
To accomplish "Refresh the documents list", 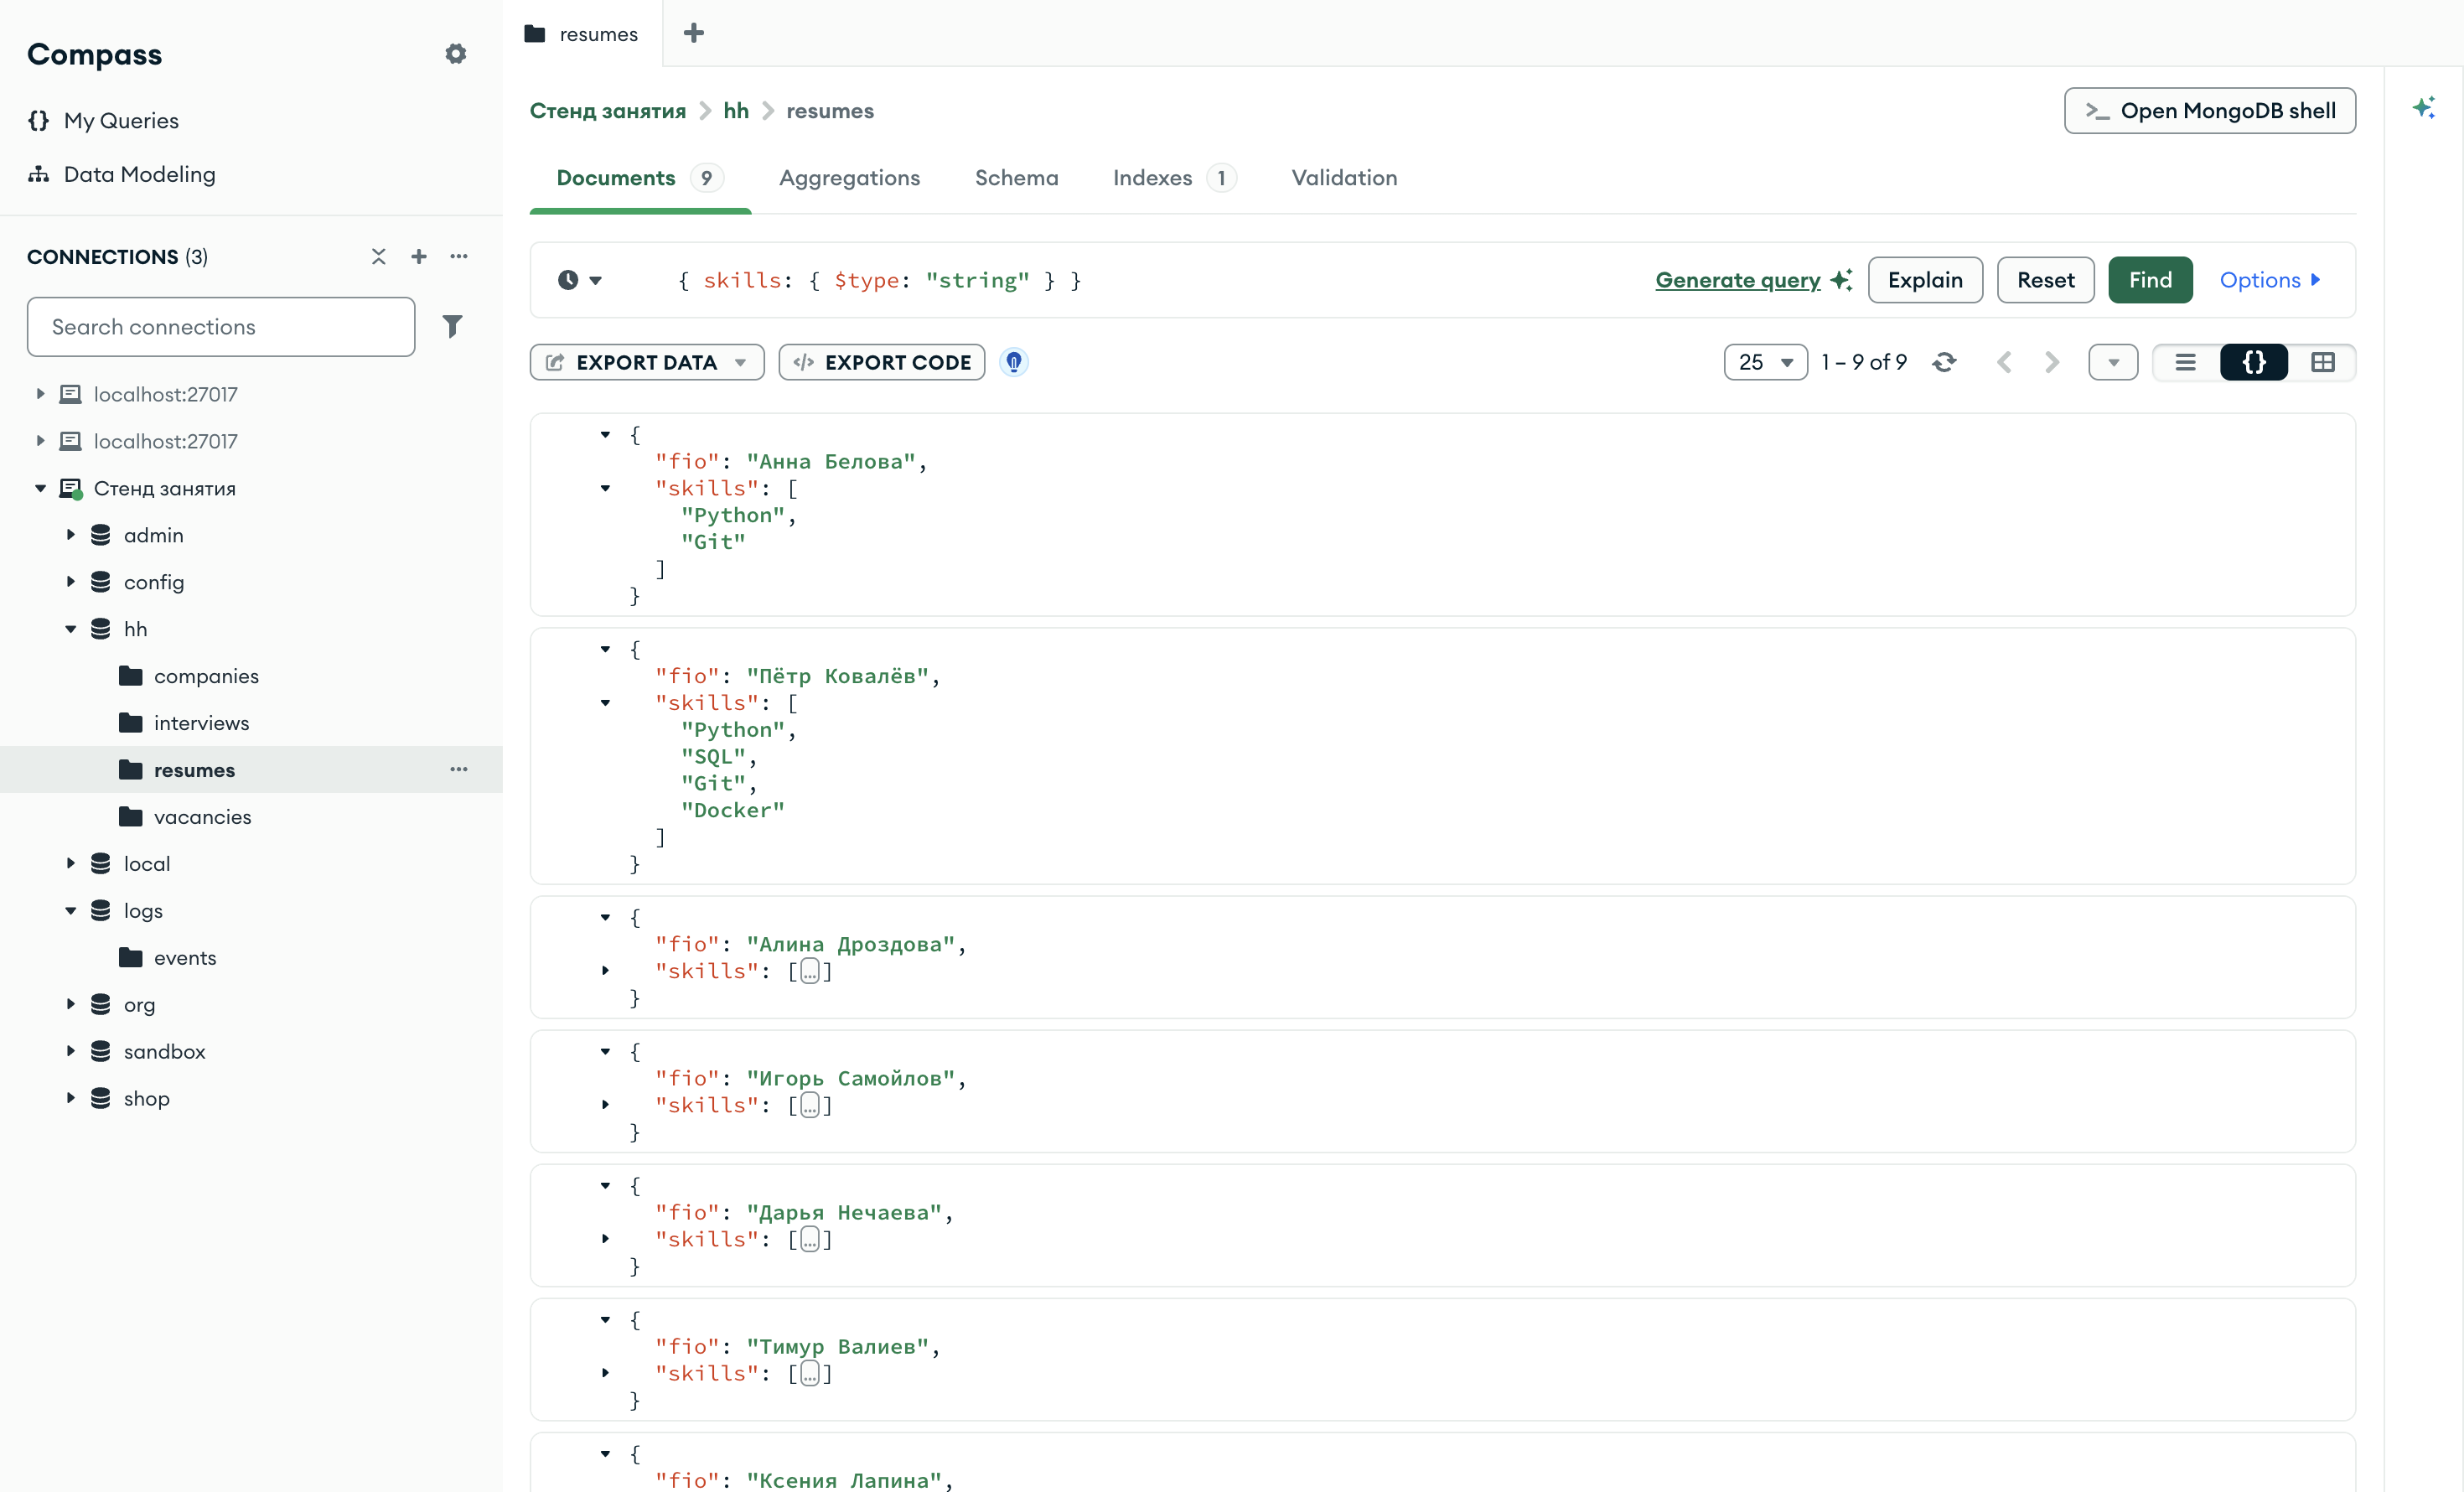I will [x=1944, y=362].
